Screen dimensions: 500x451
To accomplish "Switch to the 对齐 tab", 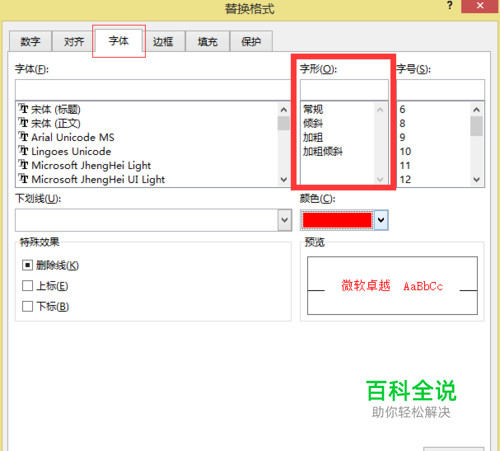I will pyautogui.click(x=74, y=41).
